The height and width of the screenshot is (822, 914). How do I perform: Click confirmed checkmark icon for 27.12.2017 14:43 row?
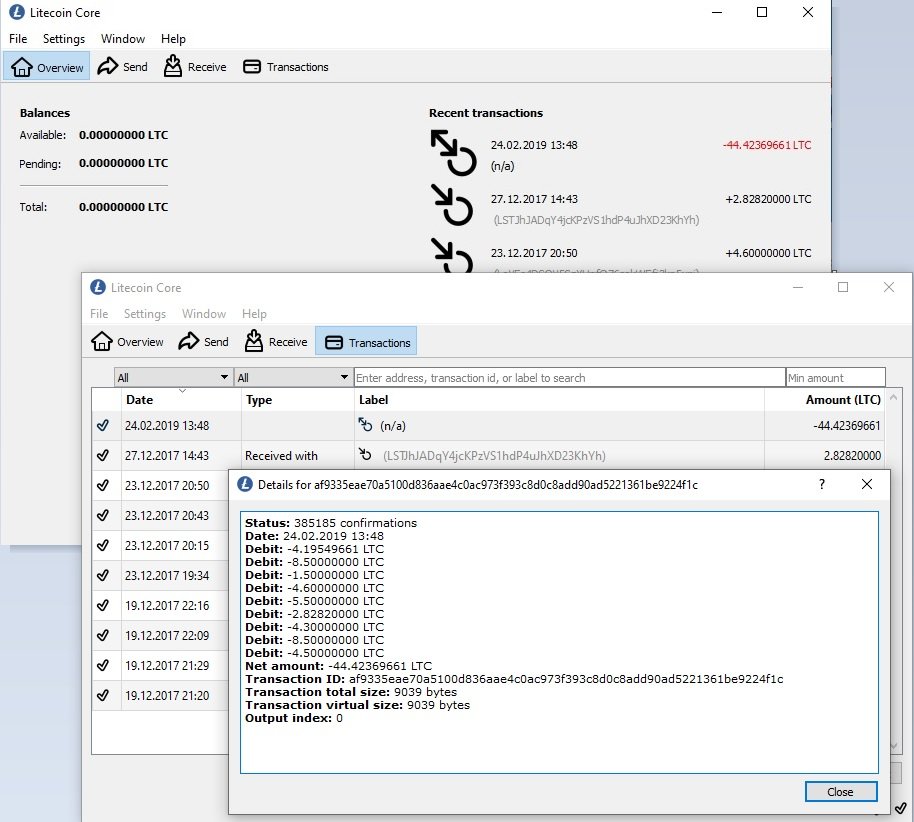pyautogui.click(x=103, y=455)
